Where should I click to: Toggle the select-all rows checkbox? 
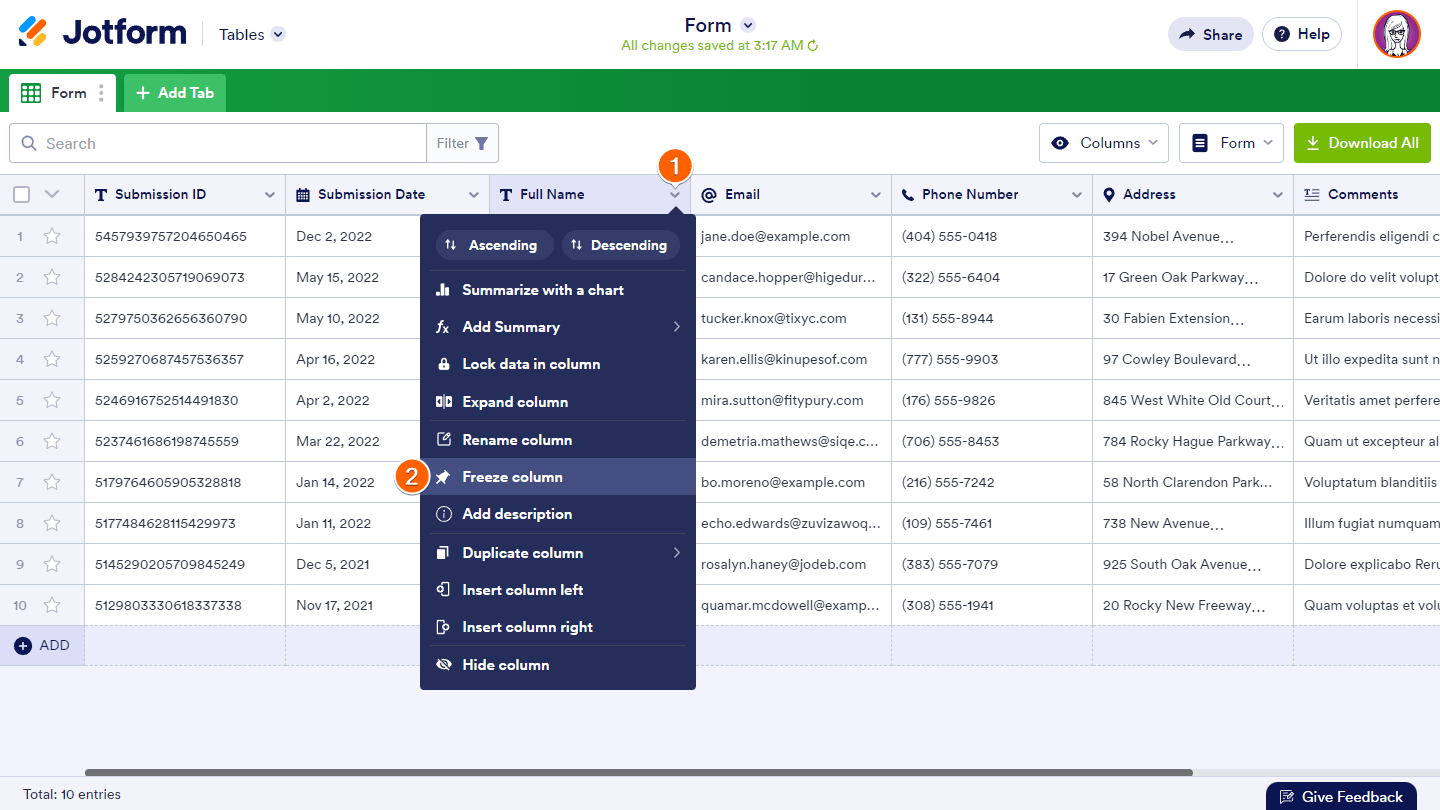coord(21,195)
